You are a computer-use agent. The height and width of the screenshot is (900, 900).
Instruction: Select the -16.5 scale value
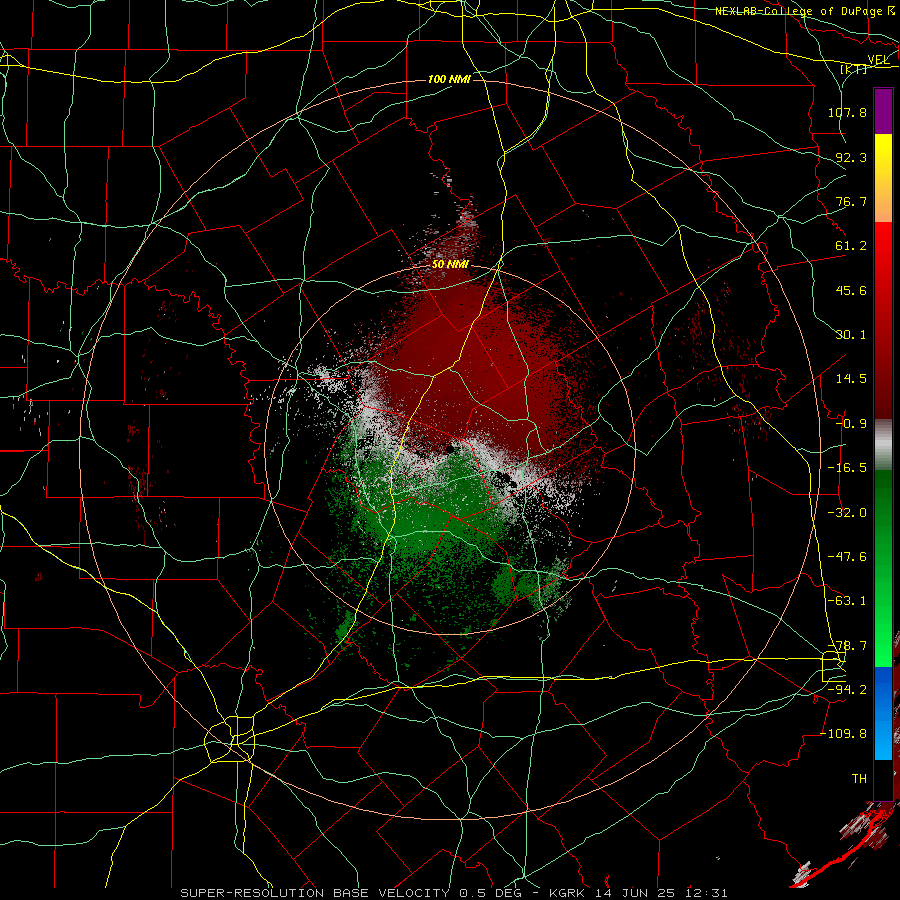coord(847,468)
